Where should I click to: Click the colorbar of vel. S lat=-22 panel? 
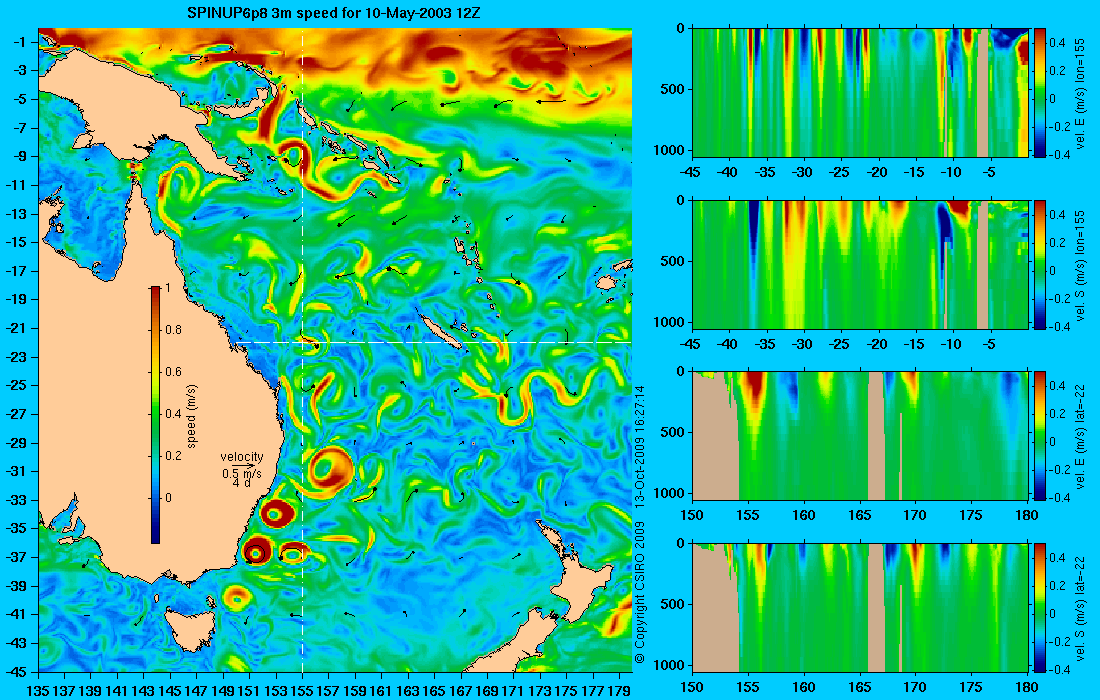click(x=1039, y=607)
